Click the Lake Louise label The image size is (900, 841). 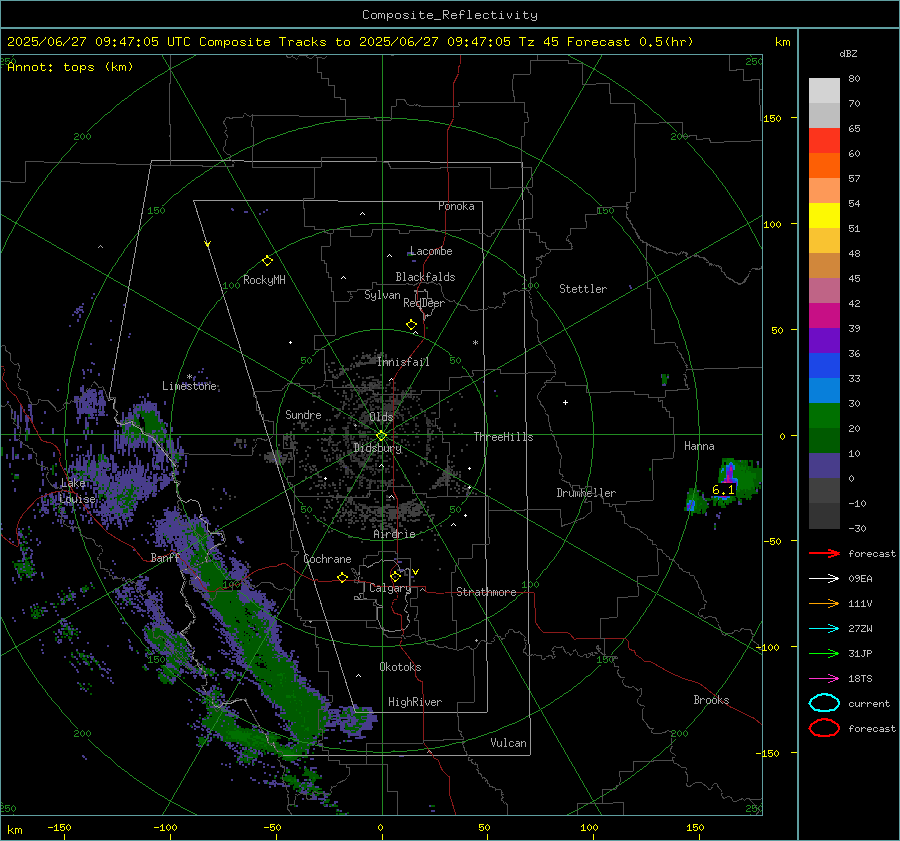pos(77,491)
